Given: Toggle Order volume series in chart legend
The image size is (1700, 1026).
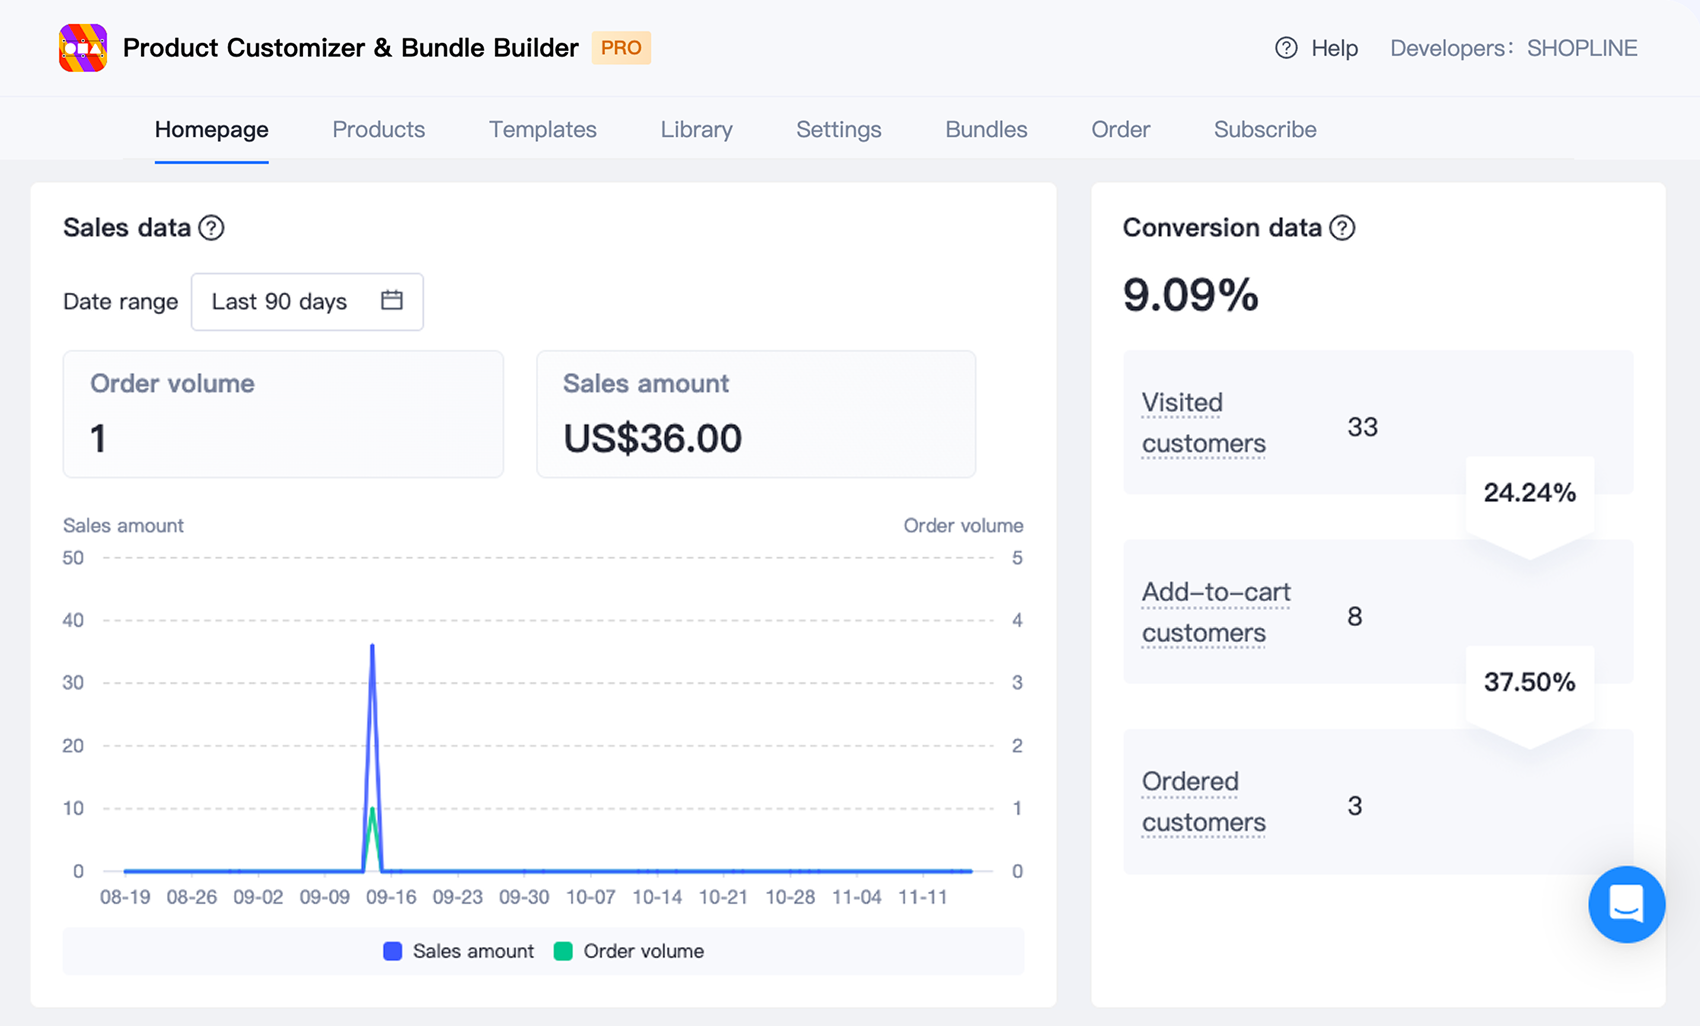Looking at the screenshot, I should point(629,951).
